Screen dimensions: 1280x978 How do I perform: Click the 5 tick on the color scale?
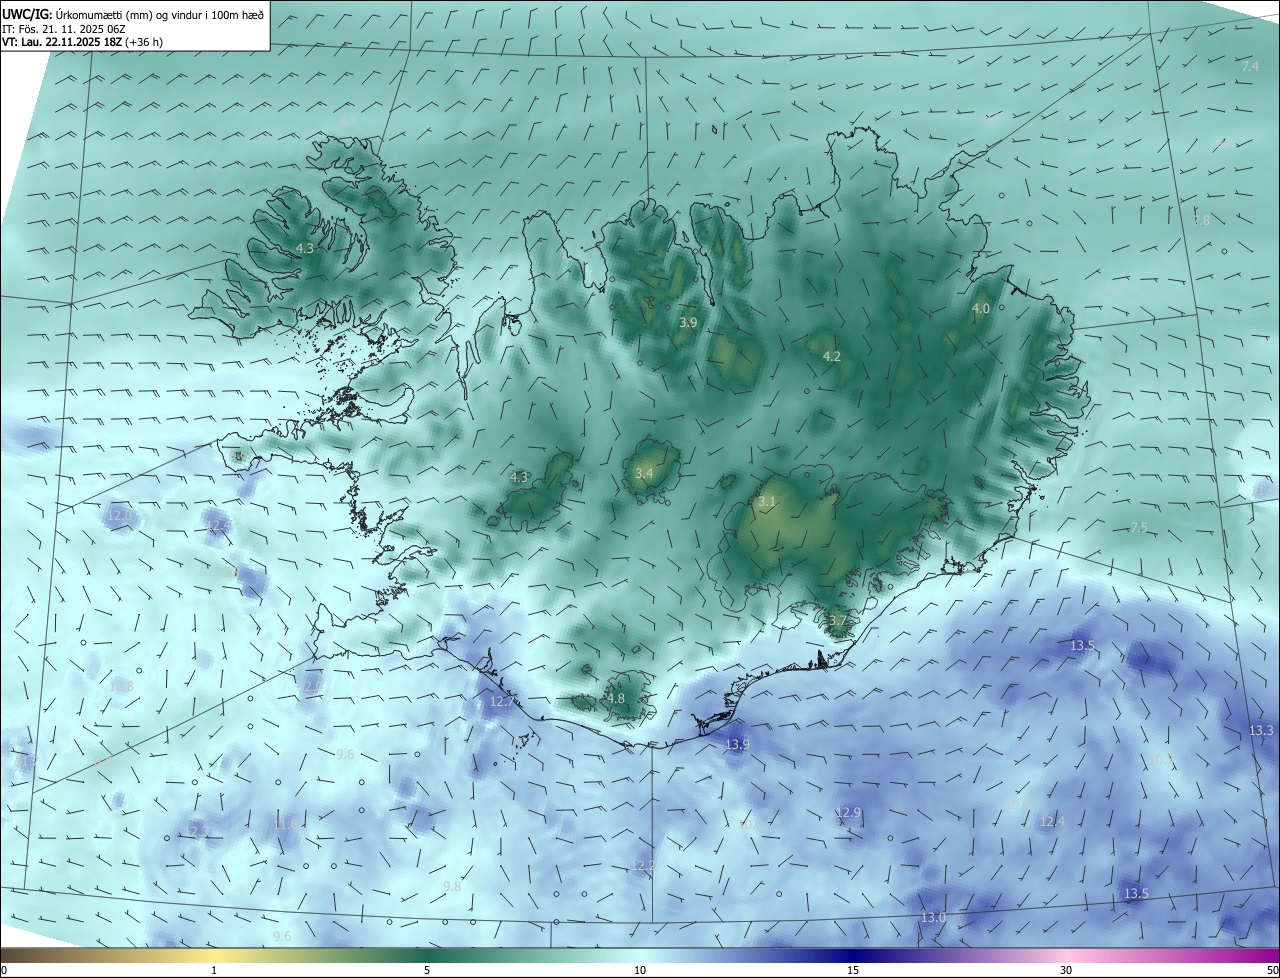[x=427, y=971]
